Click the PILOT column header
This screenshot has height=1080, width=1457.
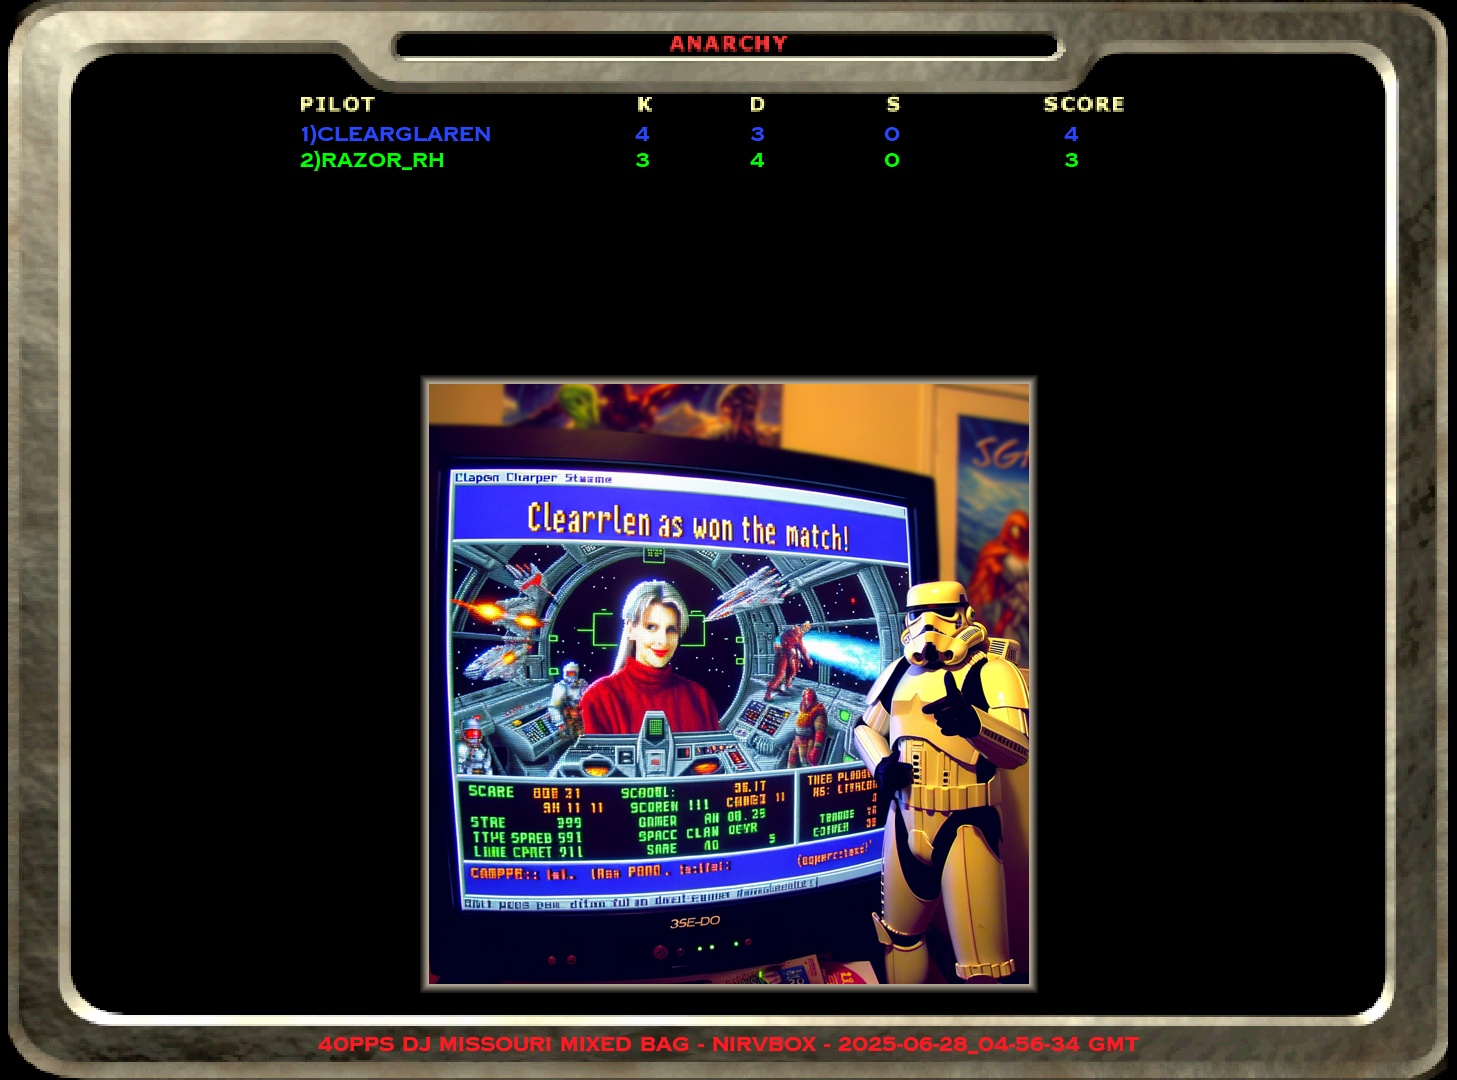[x=337, y=104]
